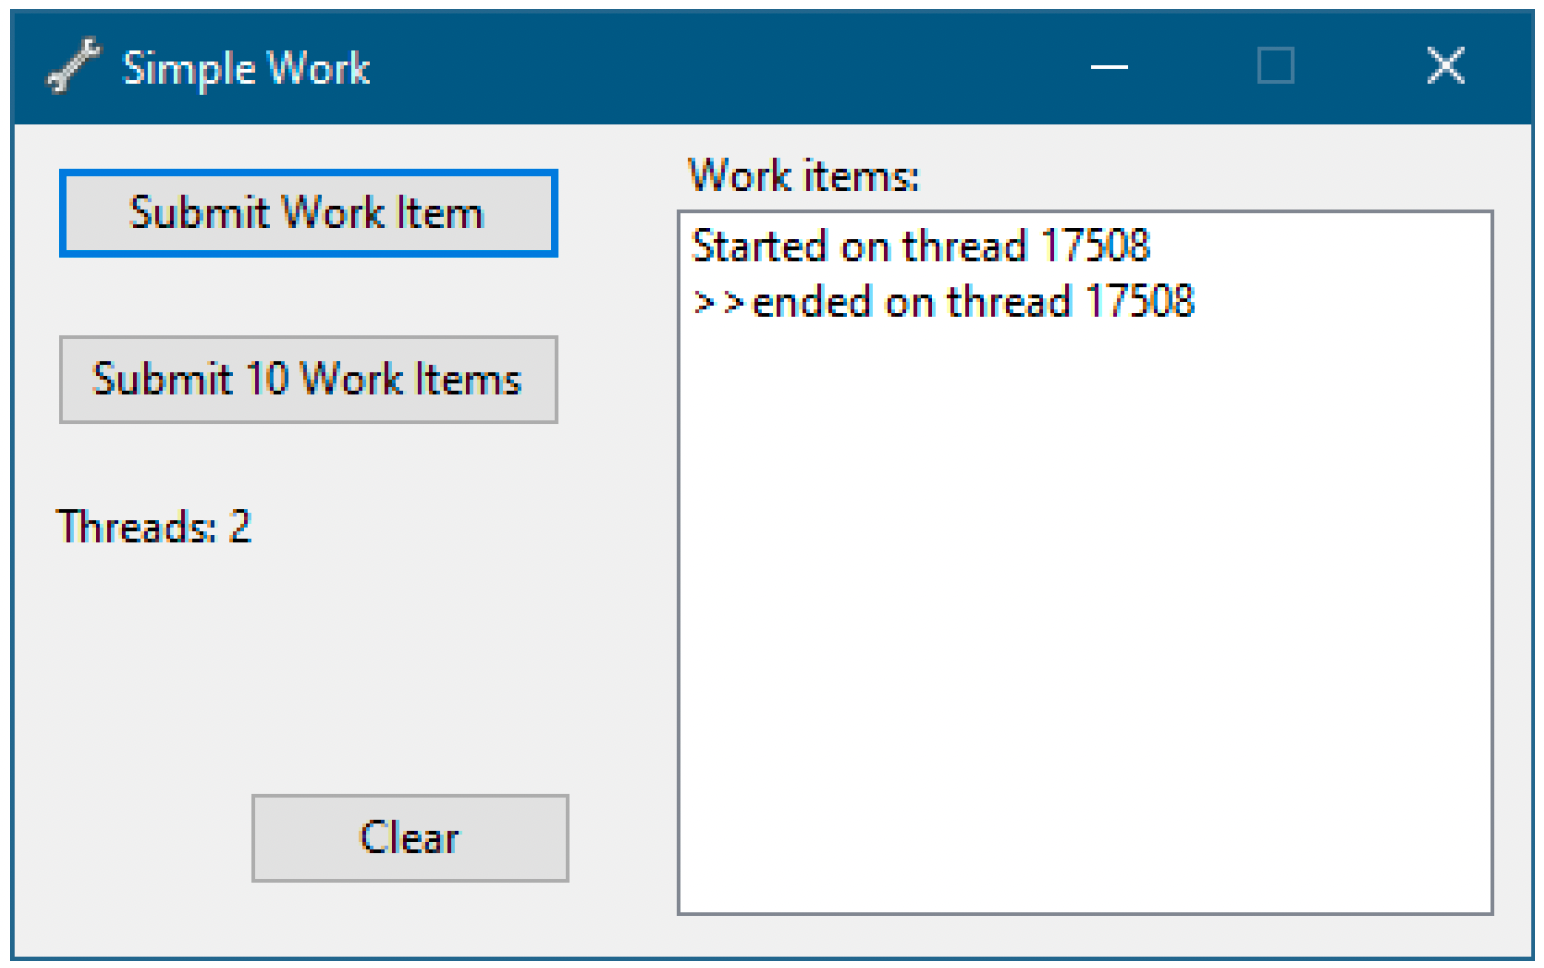Click thread number 17508 in the ended line

[1140, 301]
